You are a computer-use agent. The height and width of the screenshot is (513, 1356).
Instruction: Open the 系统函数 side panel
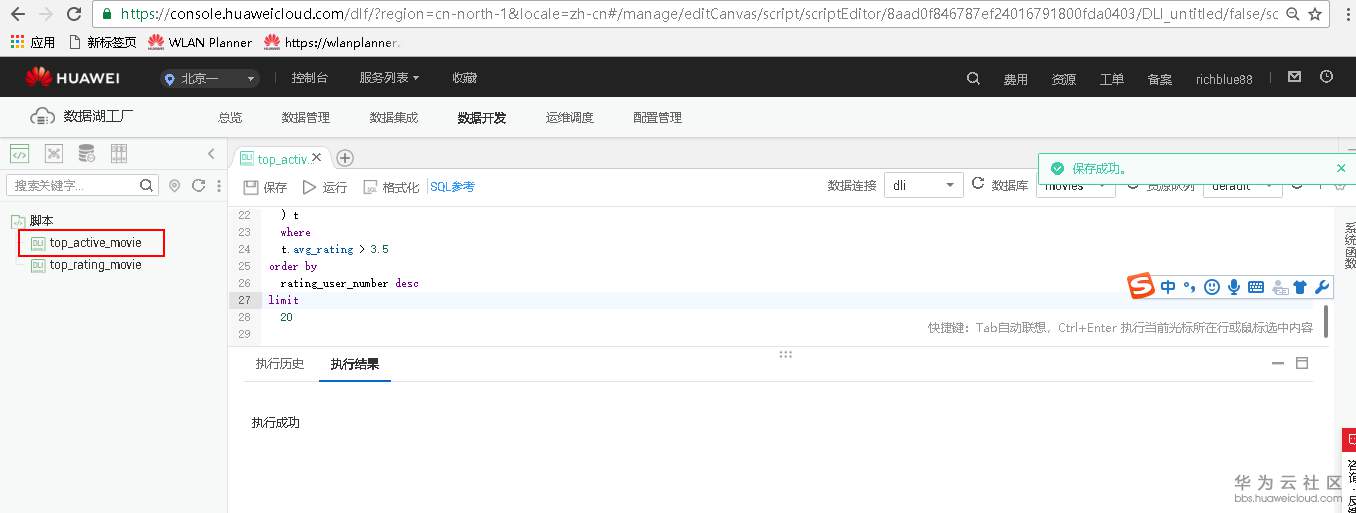click(1350, 246)
